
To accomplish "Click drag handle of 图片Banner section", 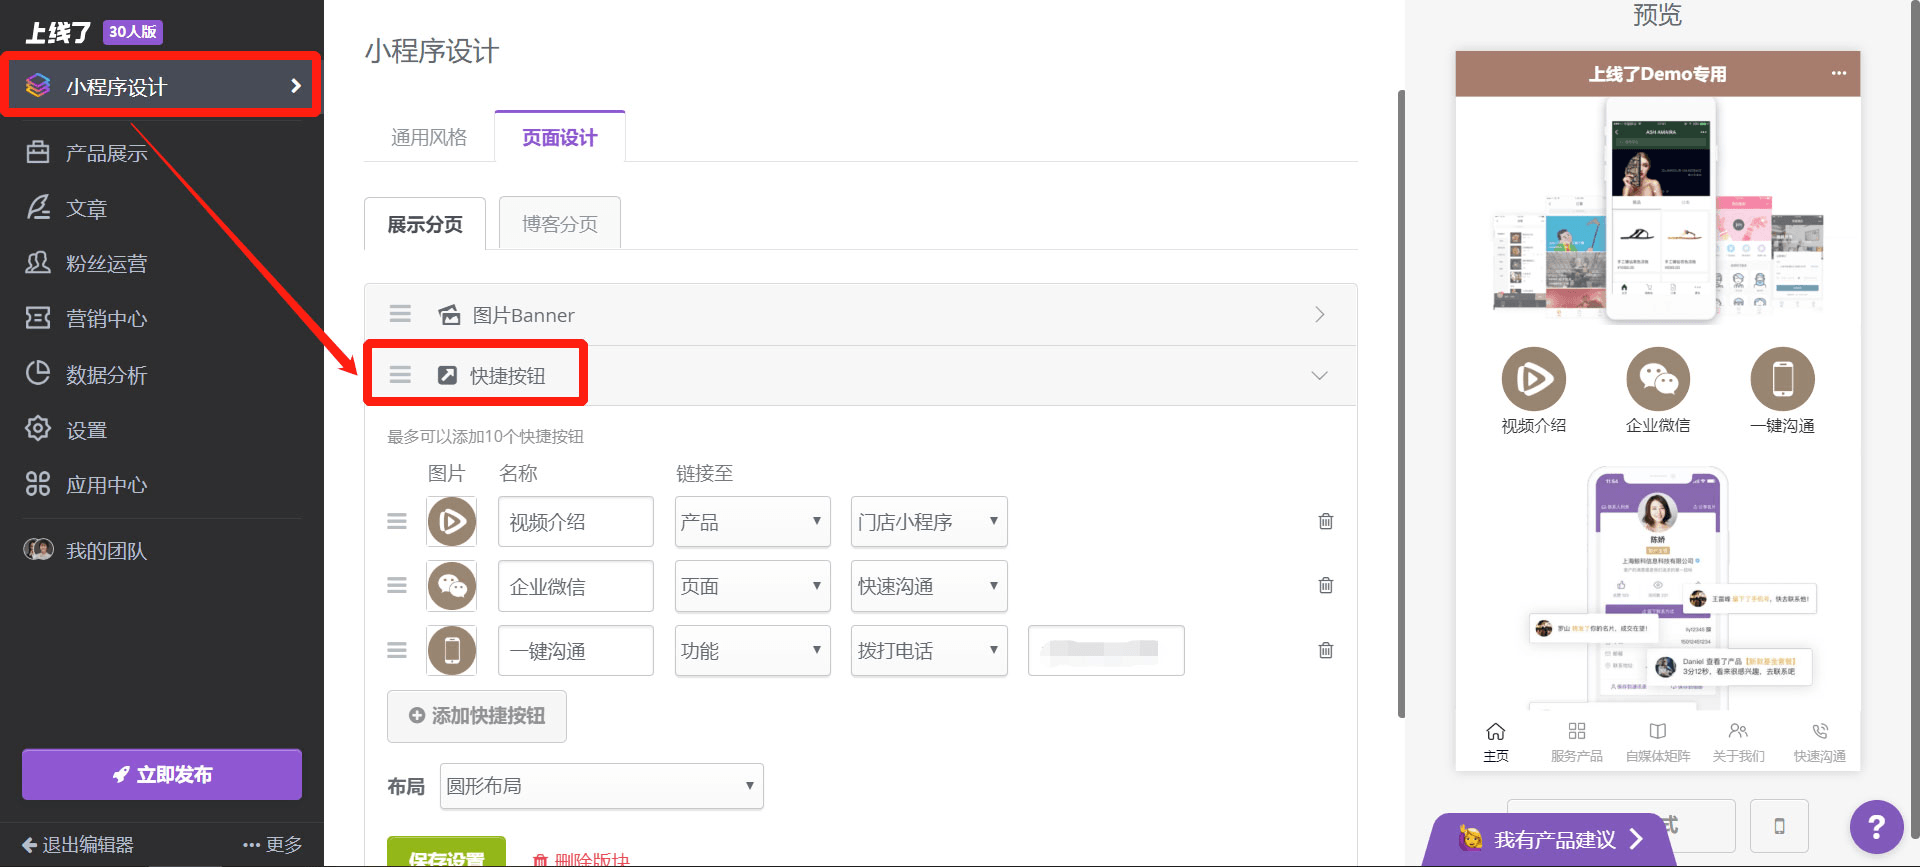I will [400, 314].
